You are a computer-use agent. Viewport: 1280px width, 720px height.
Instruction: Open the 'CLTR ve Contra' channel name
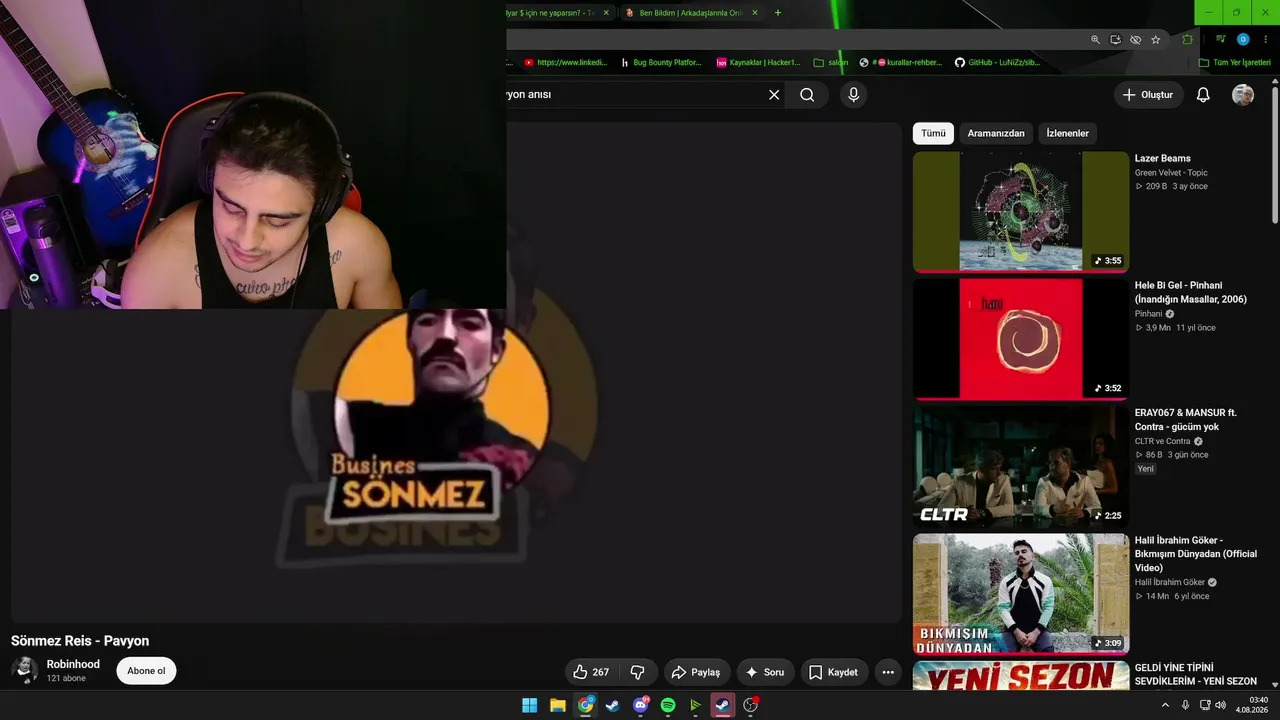[1162, 441]
